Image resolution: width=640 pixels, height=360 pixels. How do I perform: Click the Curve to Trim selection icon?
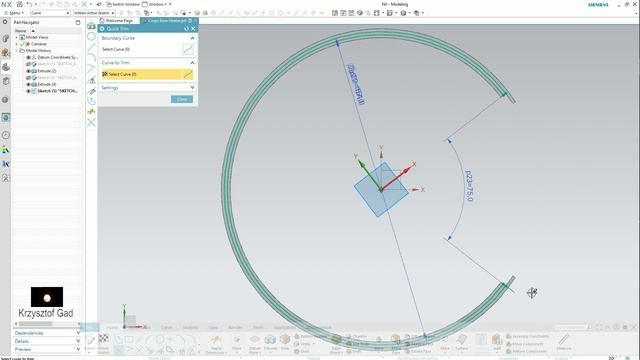pos(188,74)
